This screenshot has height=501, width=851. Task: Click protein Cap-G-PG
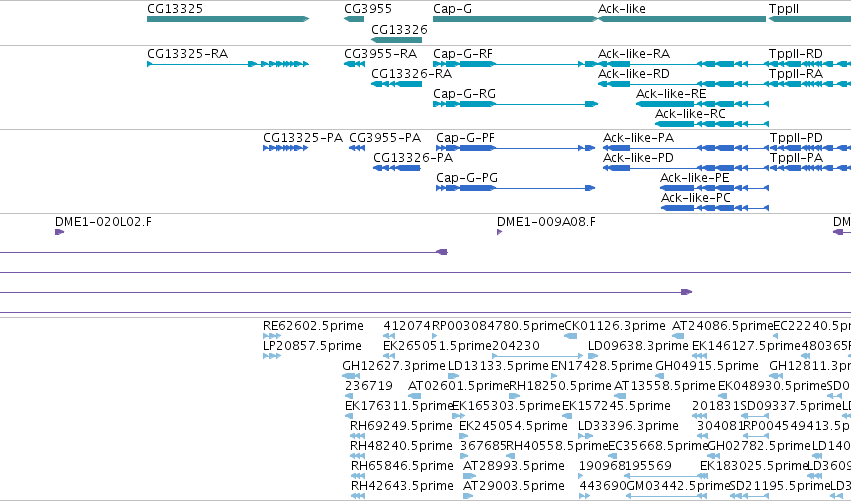516,188
